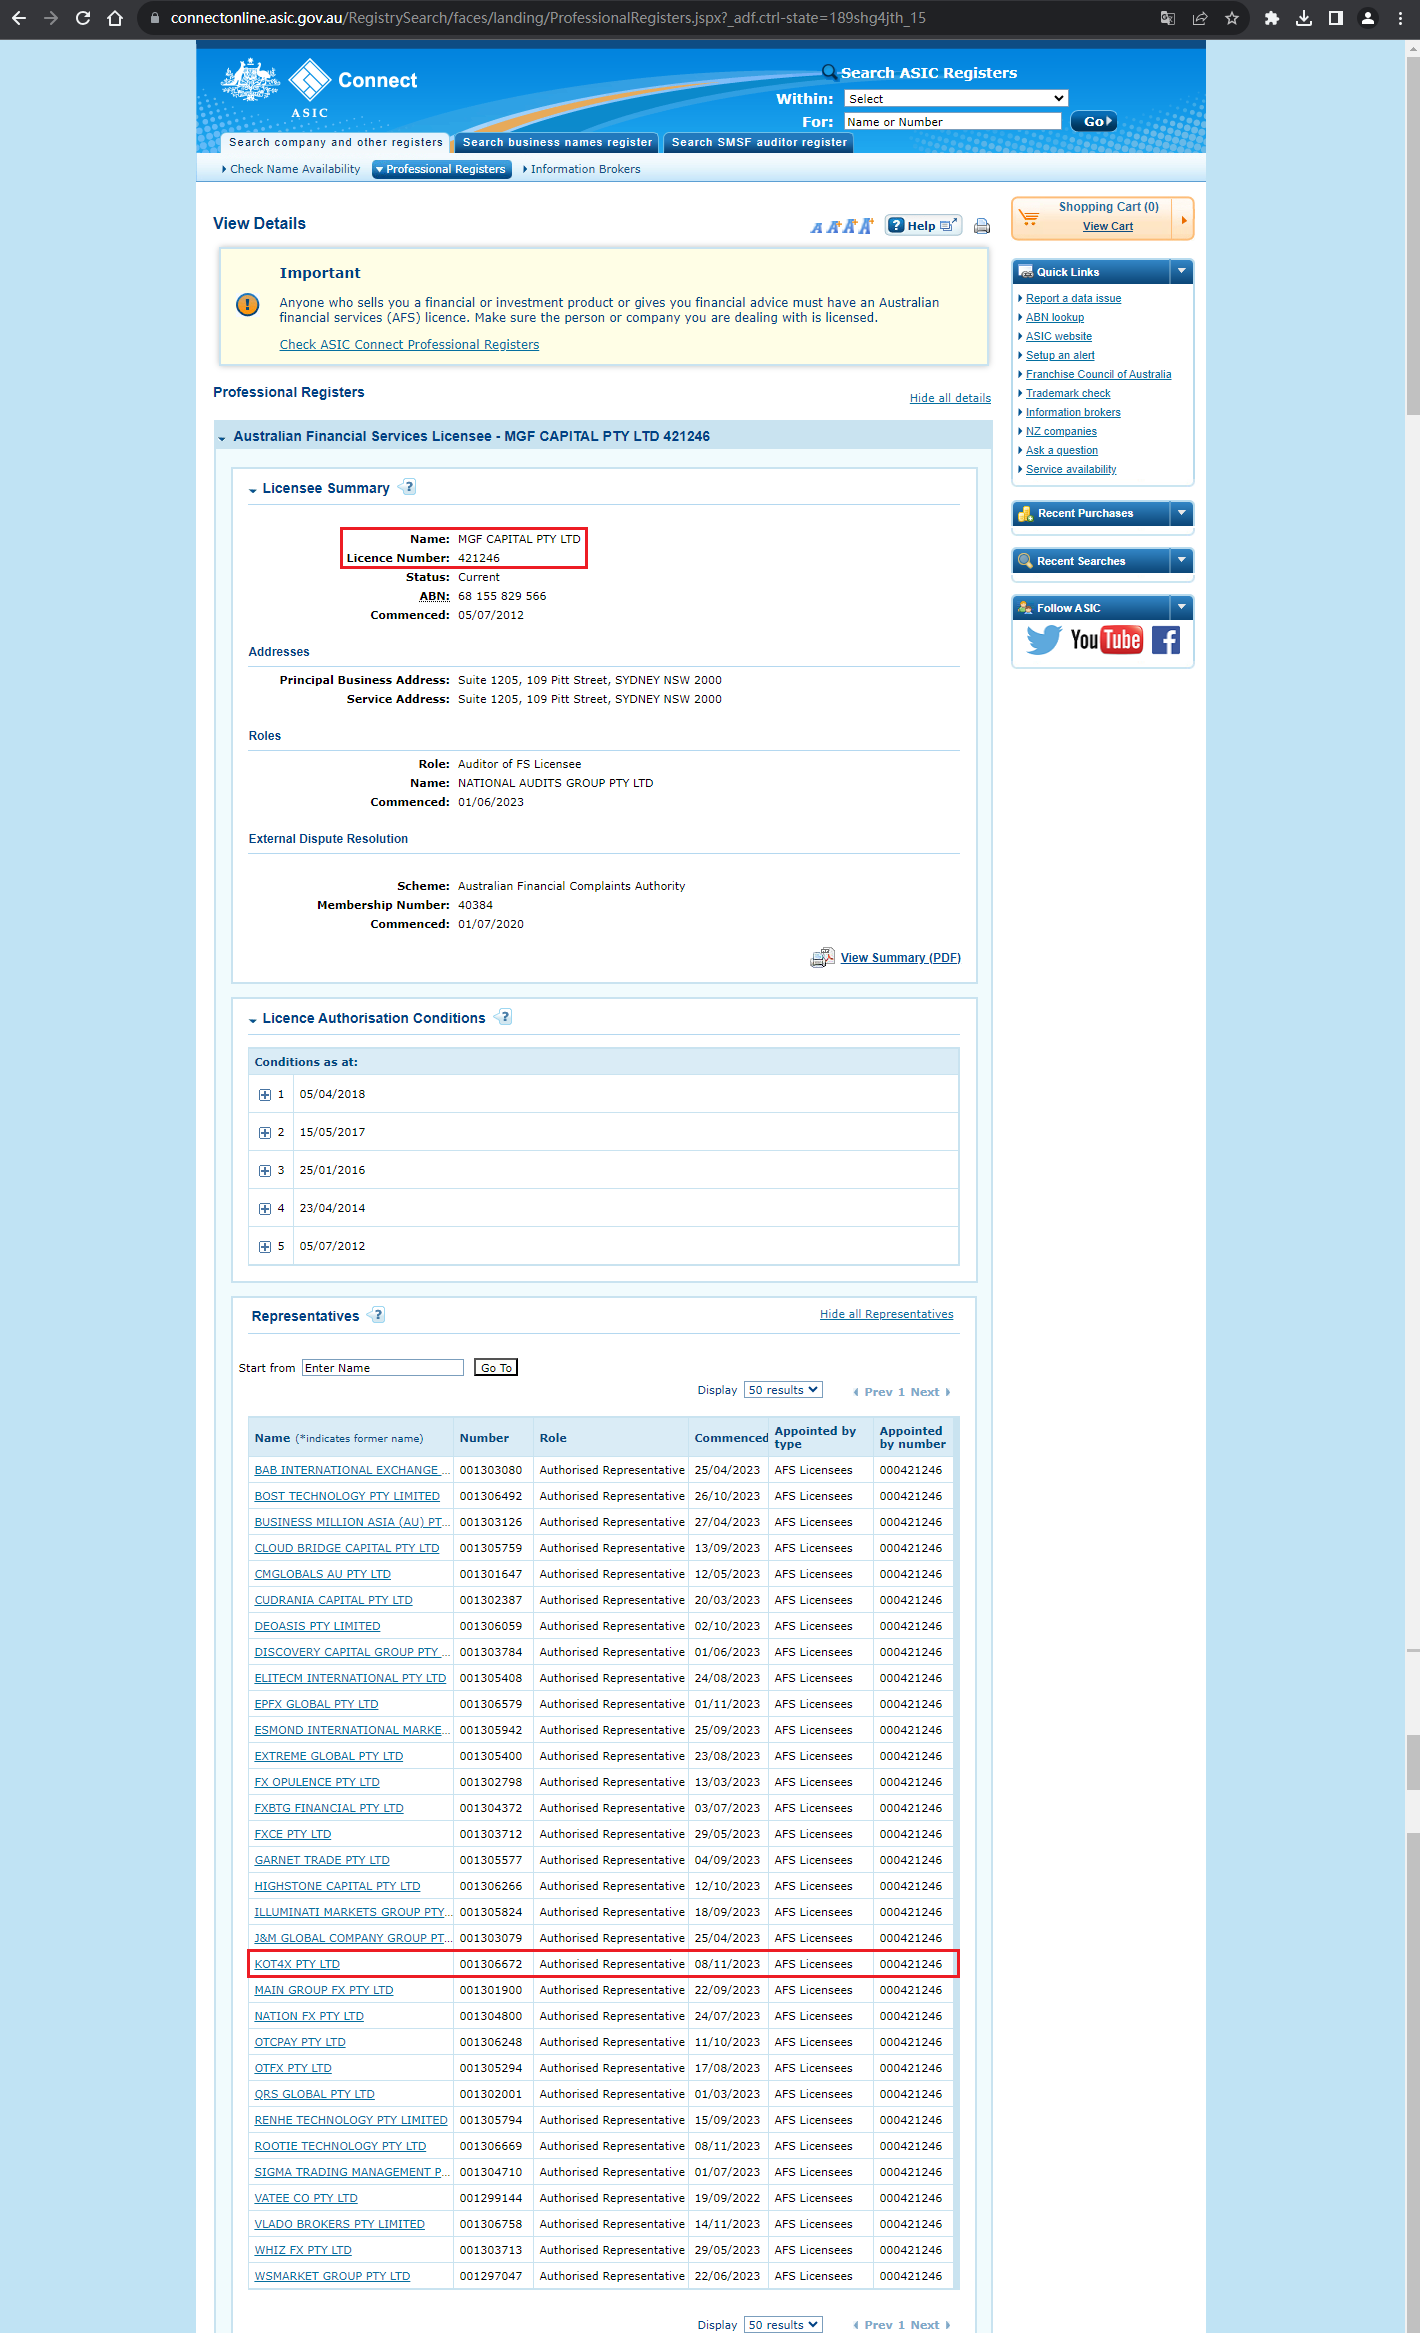Click the Help button

click(924, 225)
